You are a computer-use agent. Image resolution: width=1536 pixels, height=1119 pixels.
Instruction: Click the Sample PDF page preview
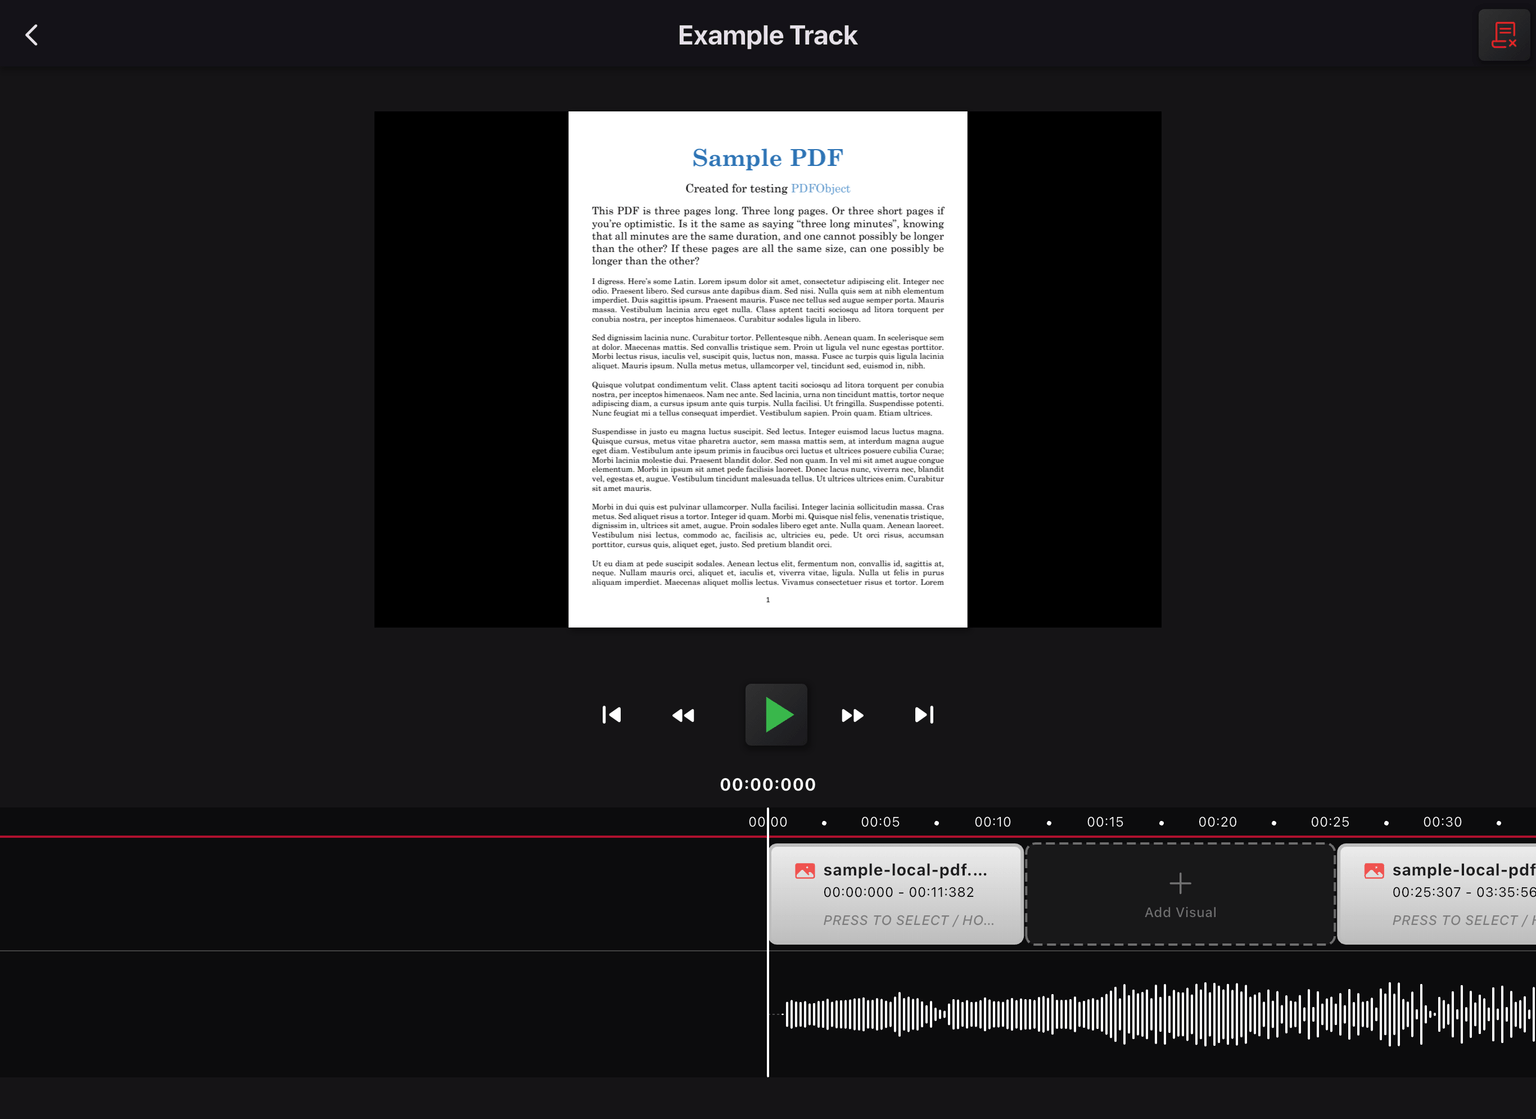(x=767, y=400)
